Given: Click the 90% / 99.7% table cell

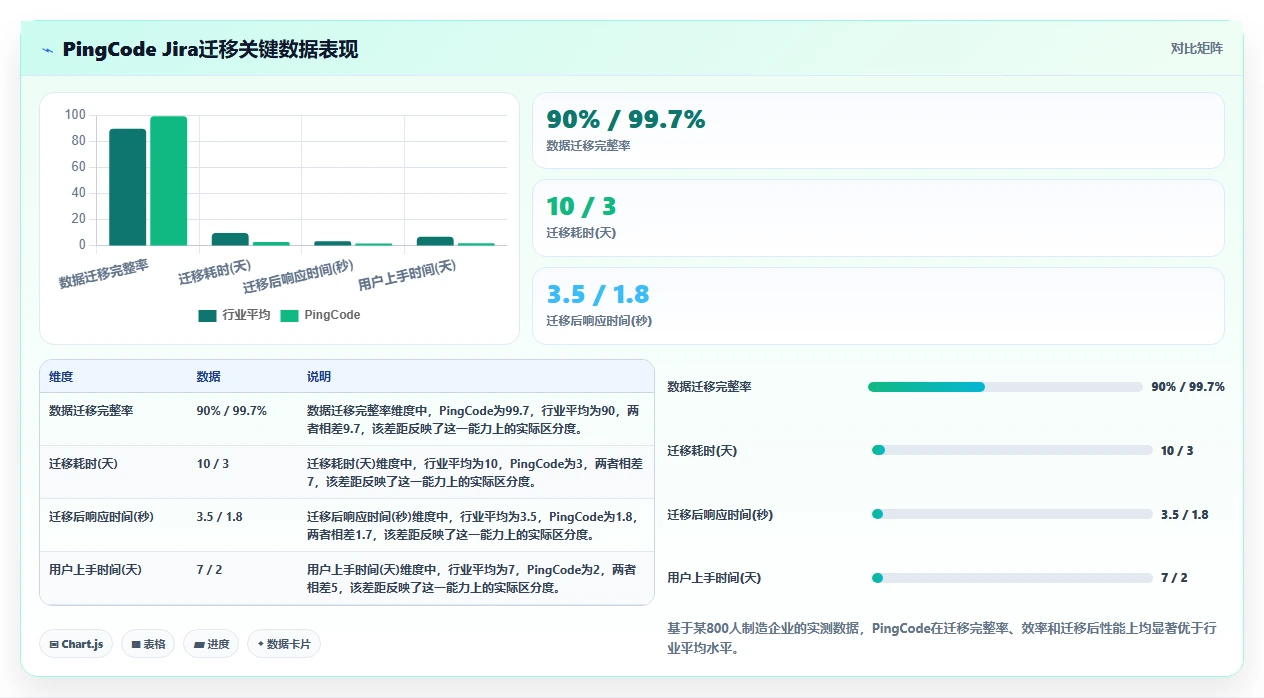Looking at the screenshot, I should click(232, 411).
